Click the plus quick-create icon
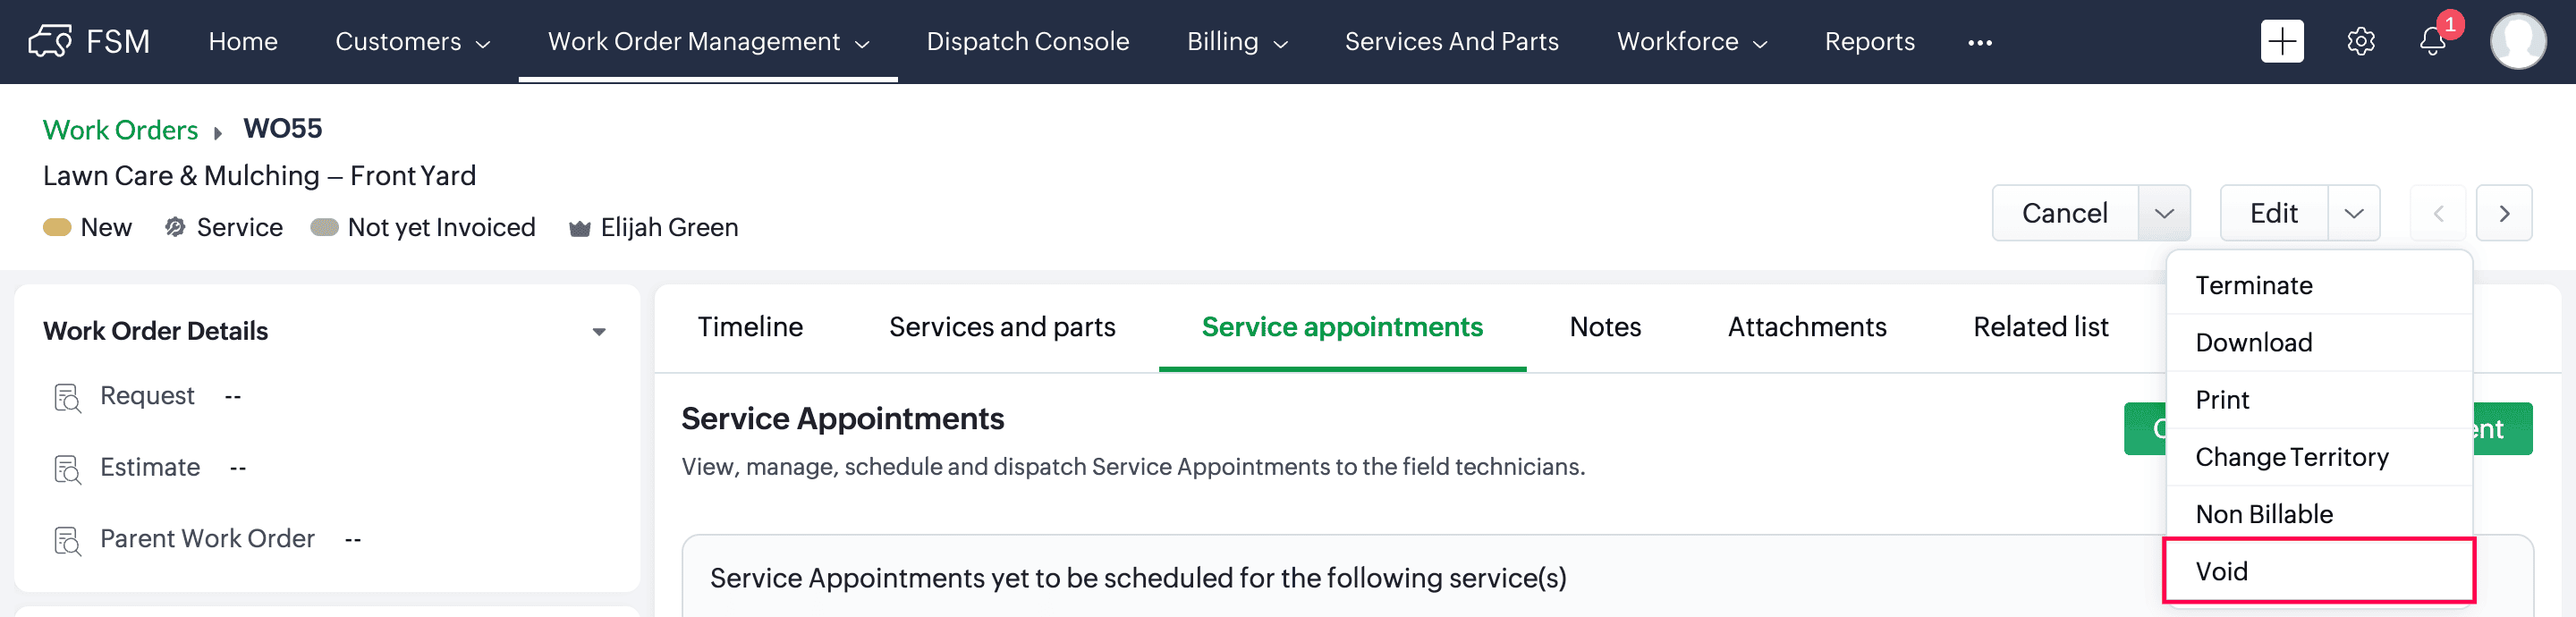This screenshot has width=2576, height=617. tap(2281, 41)
